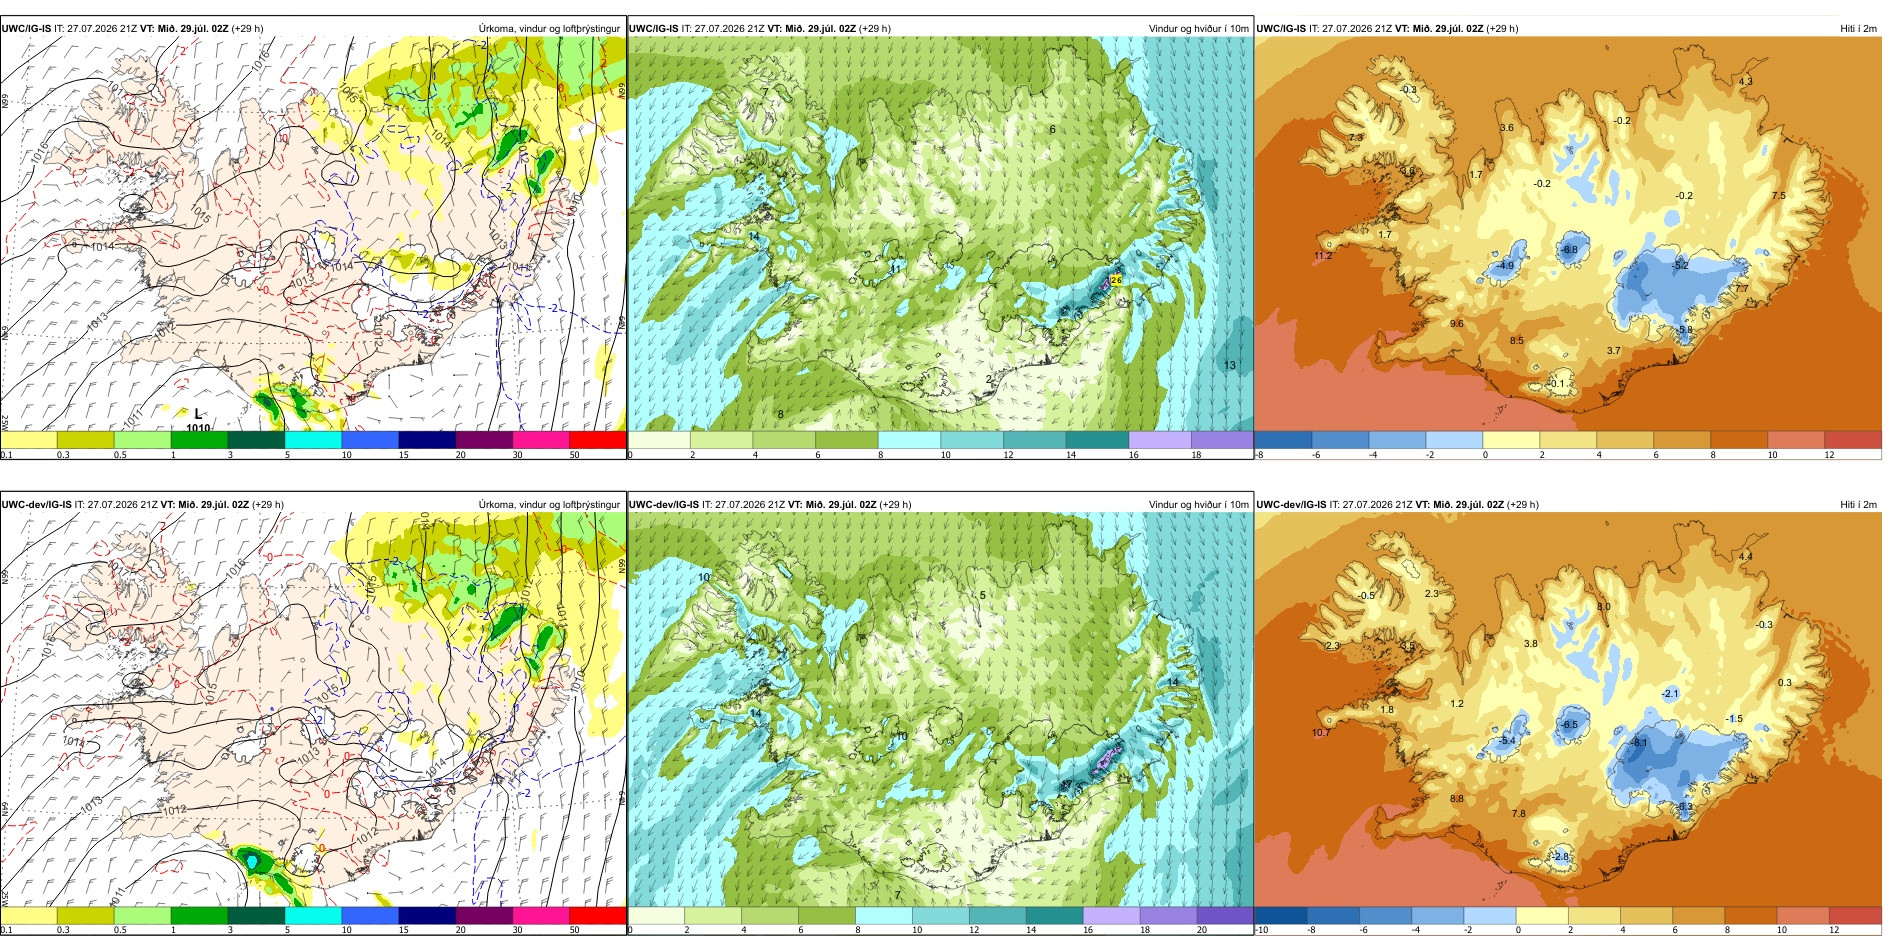This screenshot has width=1900, height=950.
Task: Click the L 1010 low pressure marker
Action: (198, 421)
